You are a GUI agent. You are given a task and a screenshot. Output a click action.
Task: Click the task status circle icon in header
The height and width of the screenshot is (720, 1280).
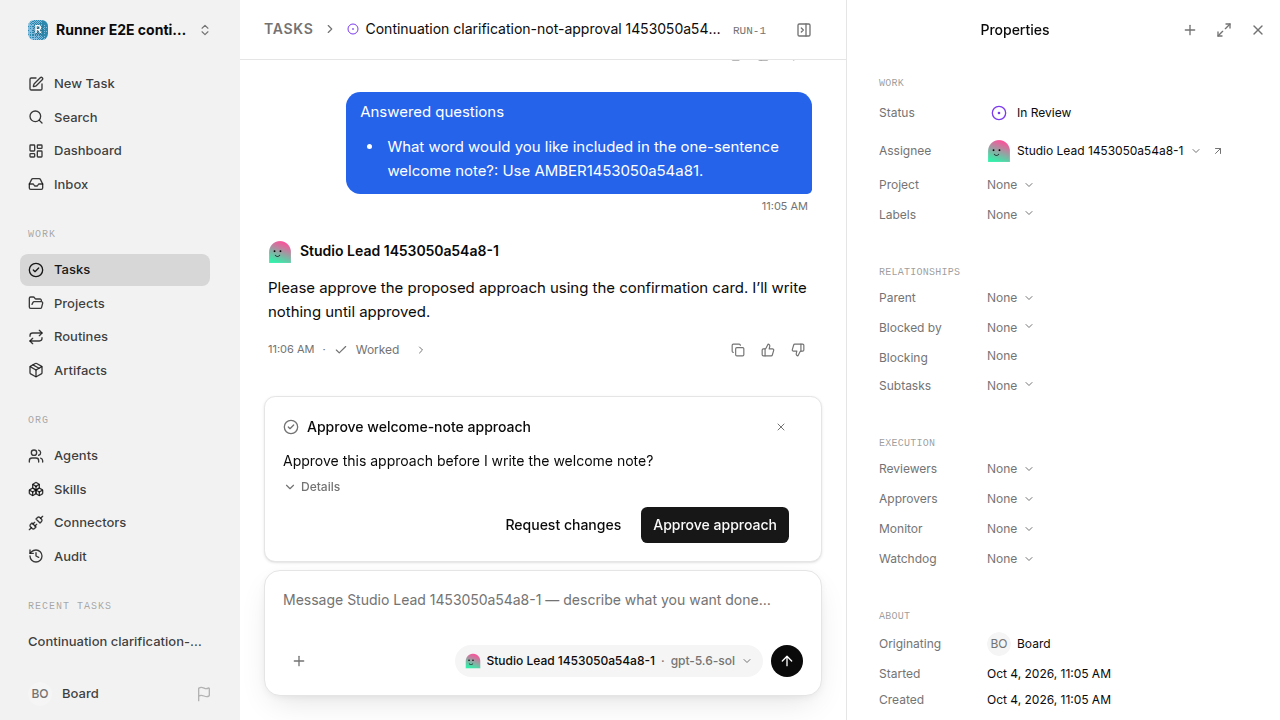353,29
